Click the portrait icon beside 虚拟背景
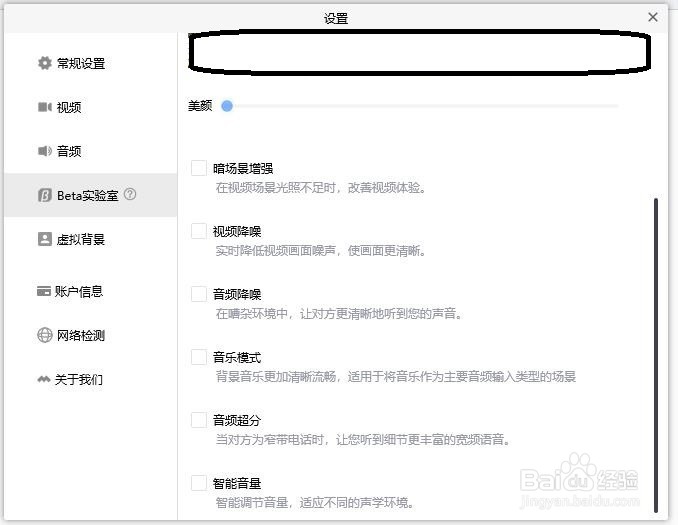The width and height of the screenshot is (678, 525). coord(45,239)
